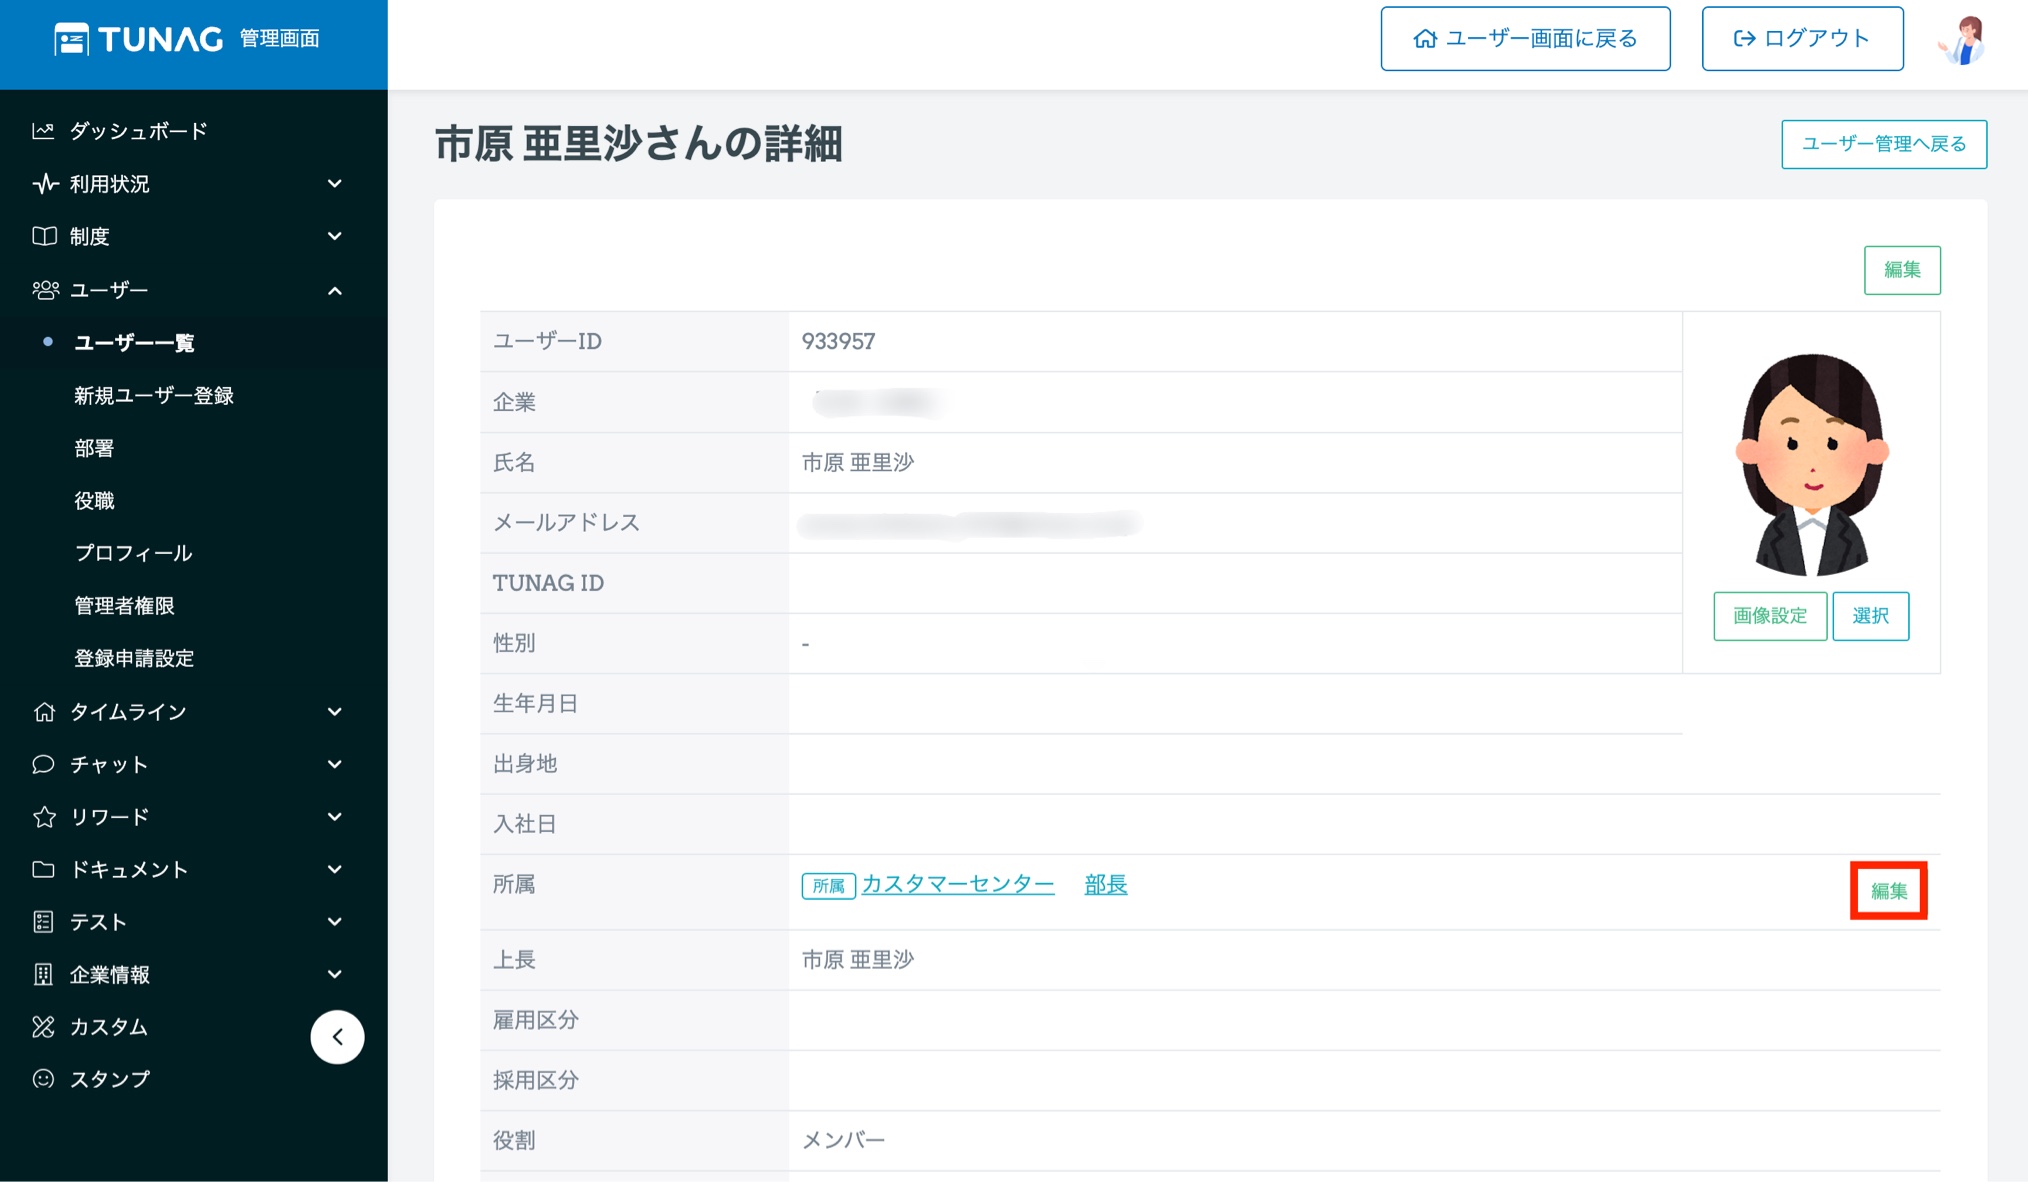The image size is (2028, 1182).
Task: Select ユーザー一覧 in the sidebar
Action: click(134, 343)
